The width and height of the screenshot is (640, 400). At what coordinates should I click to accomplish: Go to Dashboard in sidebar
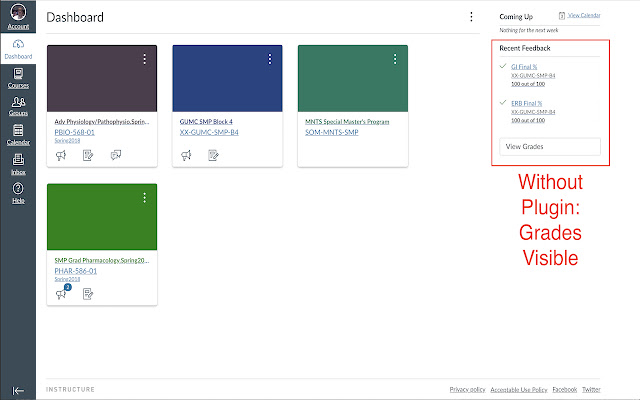(18, 49)
